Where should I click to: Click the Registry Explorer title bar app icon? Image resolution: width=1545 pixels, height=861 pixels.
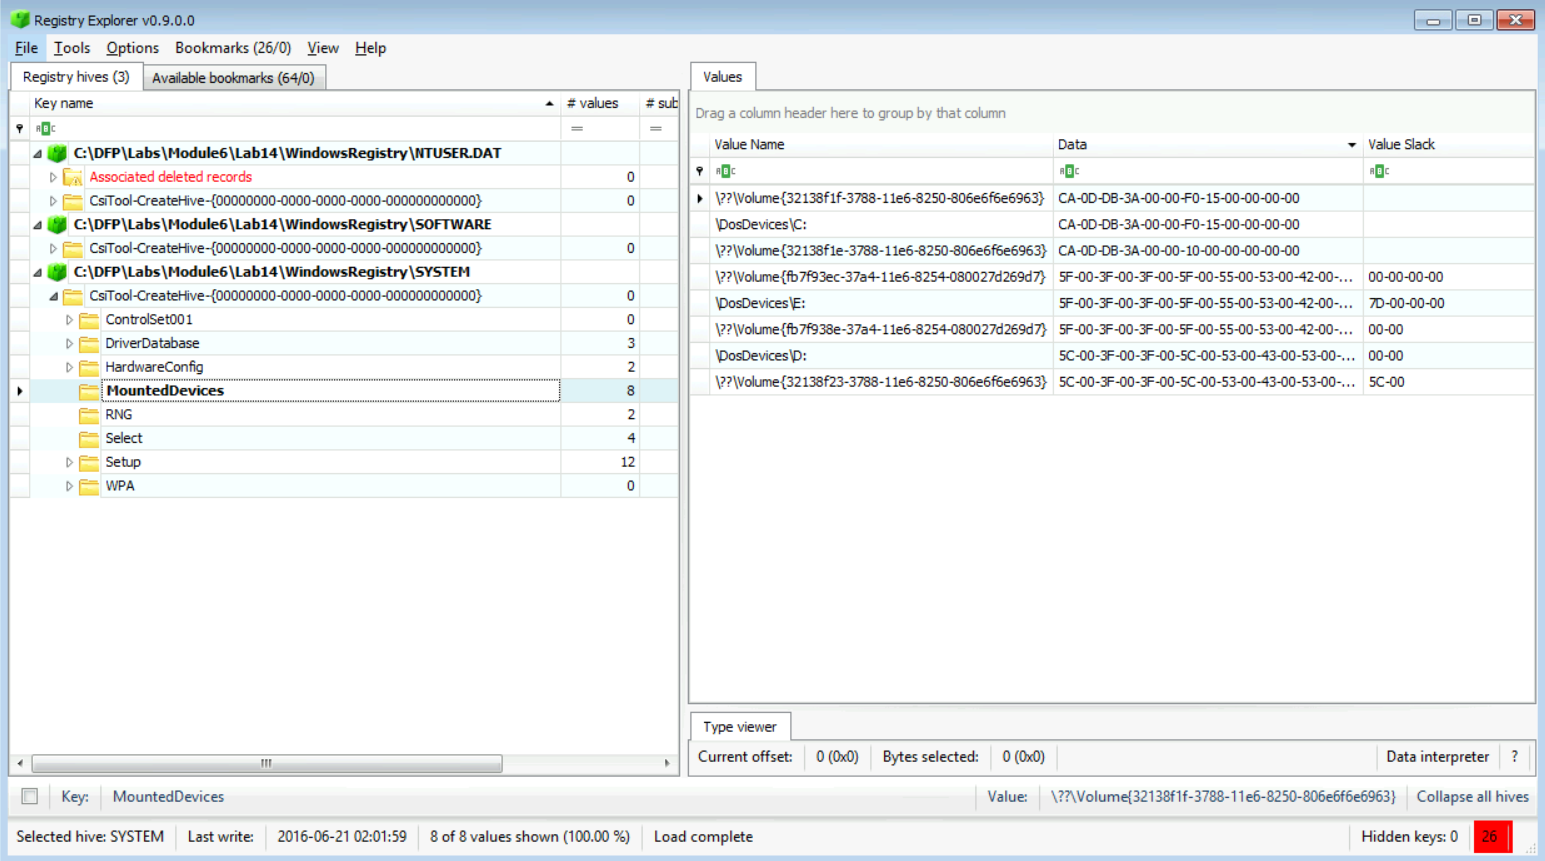pyautogui.click(x=20, y=20)
